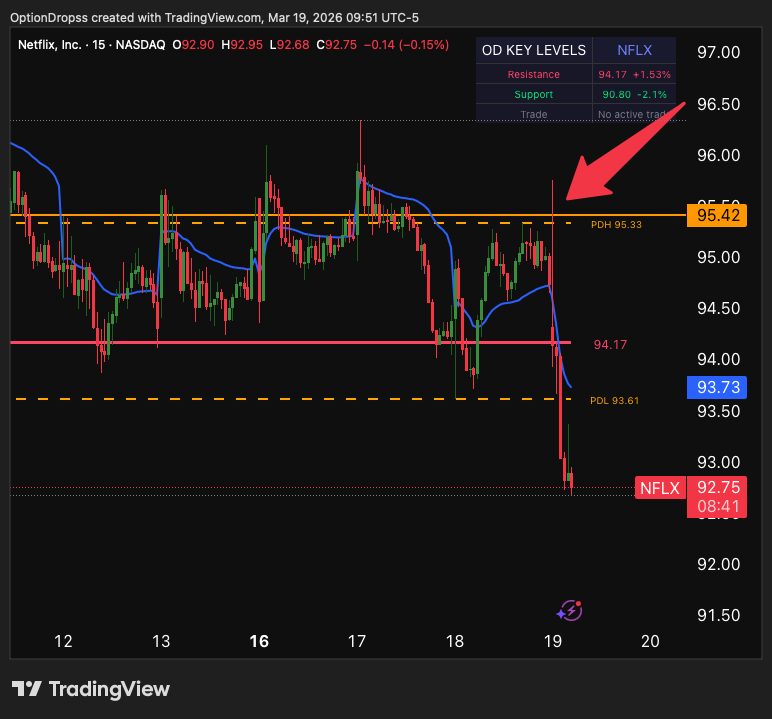This screenshot has height=719, width=772.
Task: Click the 94.50 price axis label
Action: (718, 309)
